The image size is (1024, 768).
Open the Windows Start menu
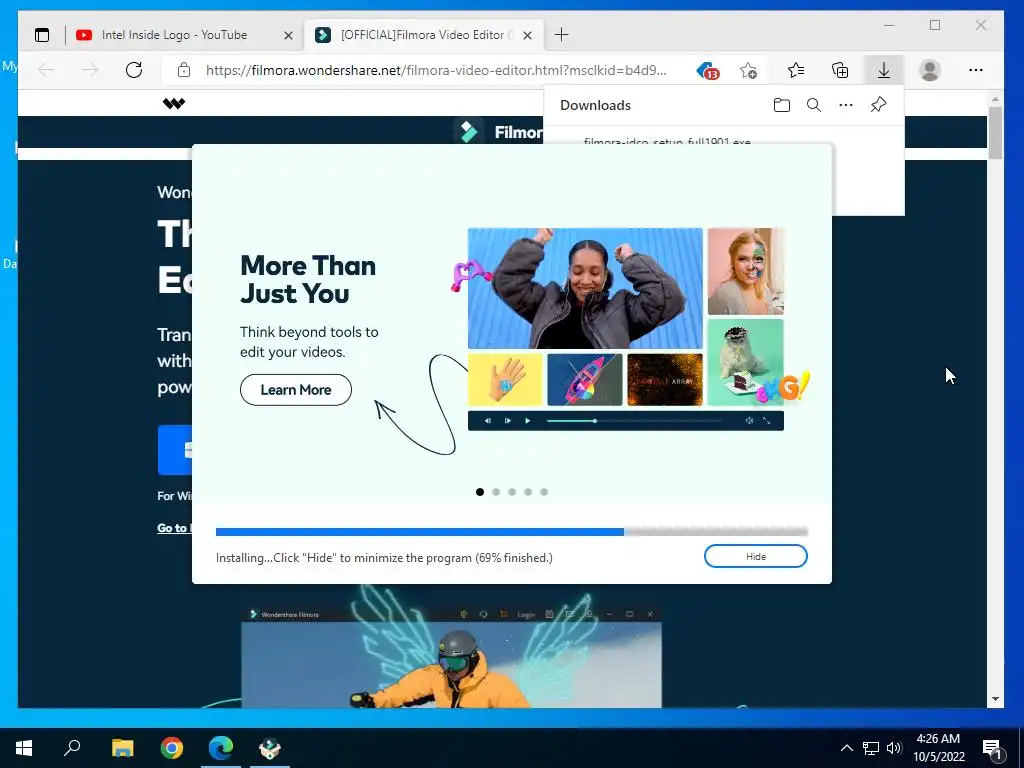pyautogui.click(x=24, y=748)
